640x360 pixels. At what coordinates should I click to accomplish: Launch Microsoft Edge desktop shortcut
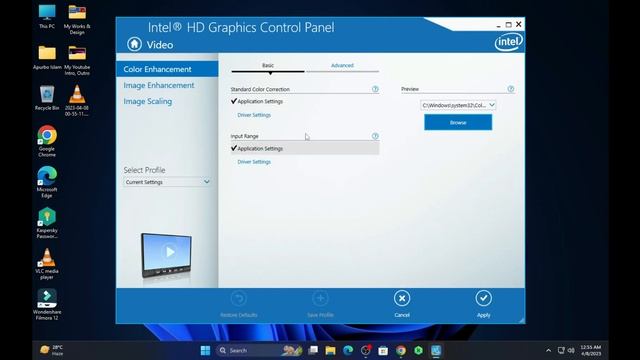pos(47,182)
